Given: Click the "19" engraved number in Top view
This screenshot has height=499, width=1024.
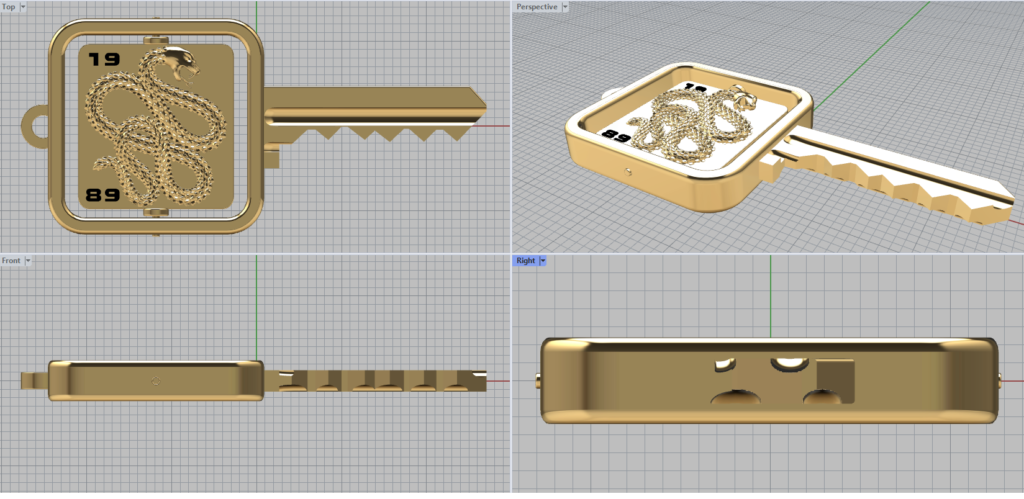Looking at the screenshot, I should [103, 59].
